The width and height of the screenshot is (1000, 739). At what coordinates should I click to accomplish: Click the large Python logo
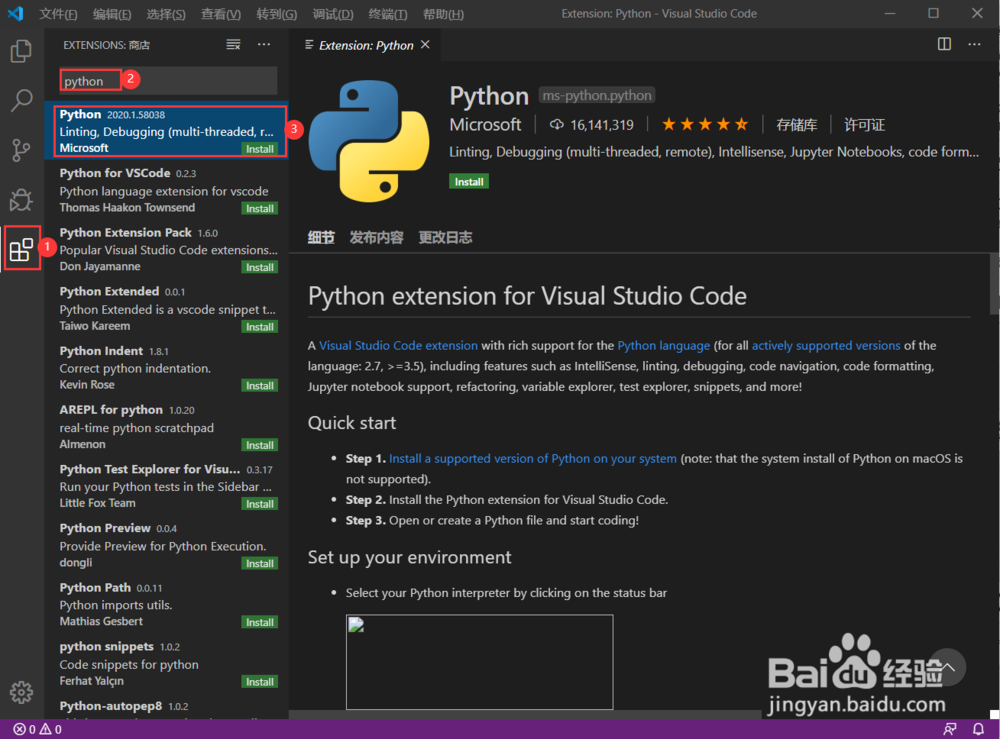369,141
